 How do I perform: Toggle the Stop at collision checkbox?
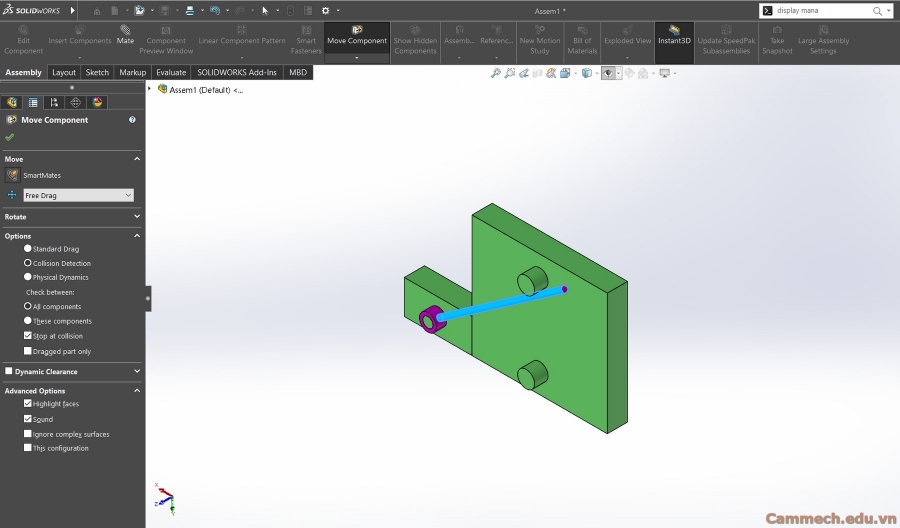tap(28, 336)
